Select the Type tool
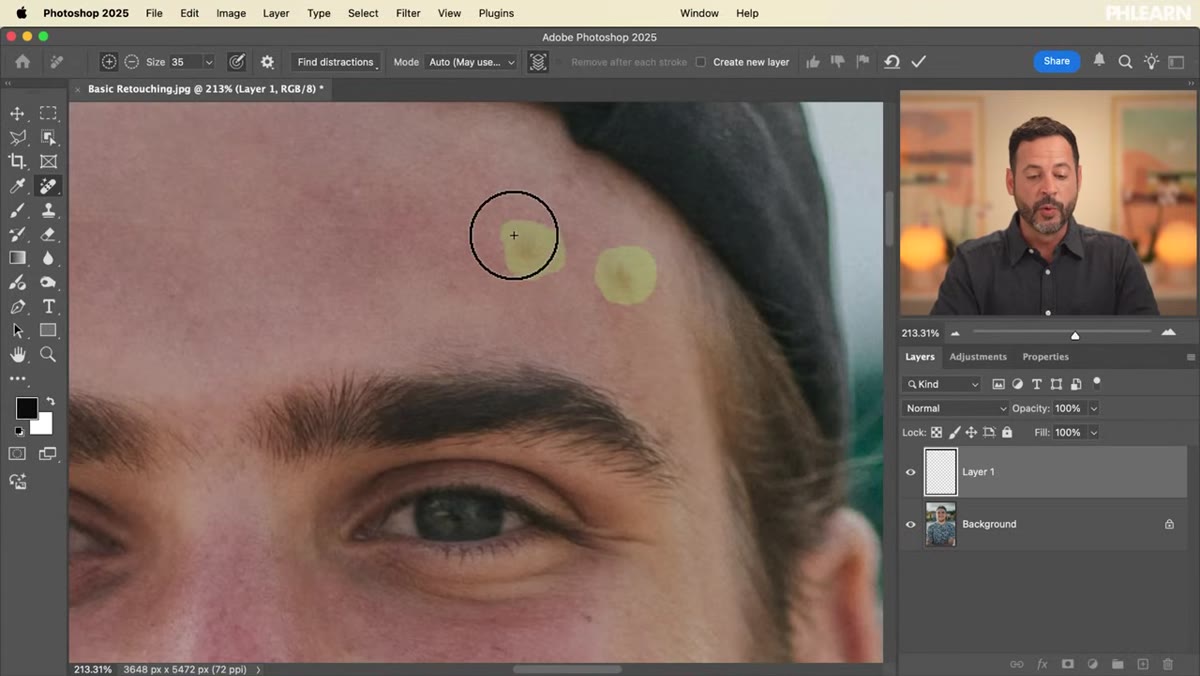Screen dimensions: 1200x676 coord(48,307)
